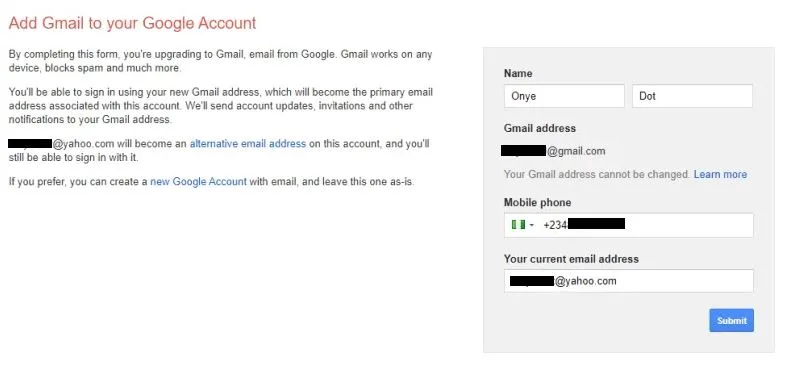
Task: Click the Gmail address label
Action: (x=540, y=129)
